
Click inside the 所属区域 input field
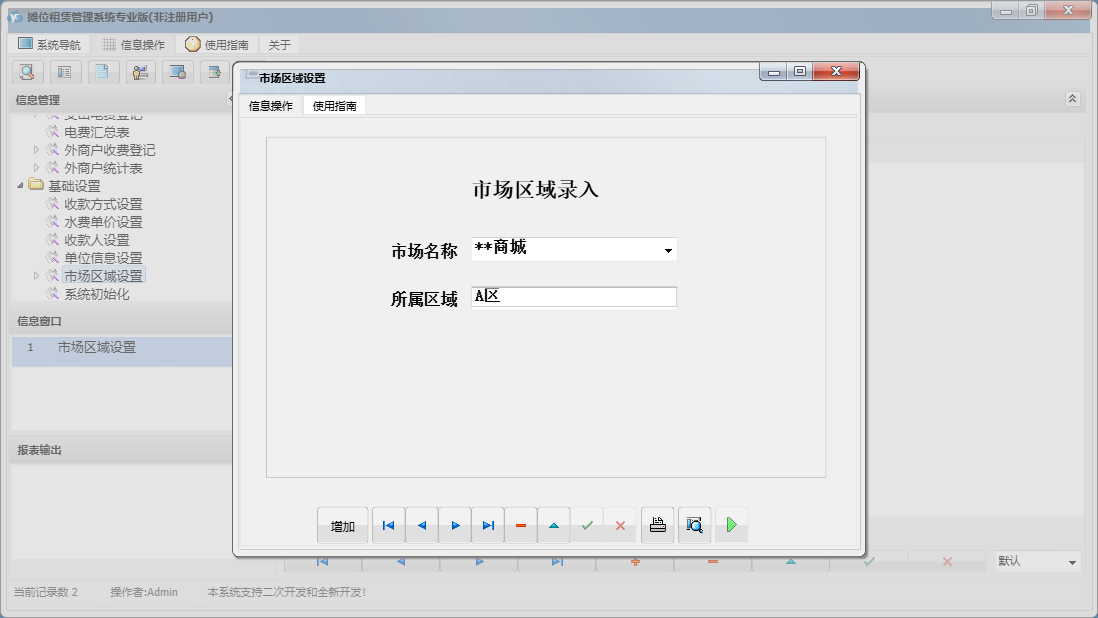570,296
